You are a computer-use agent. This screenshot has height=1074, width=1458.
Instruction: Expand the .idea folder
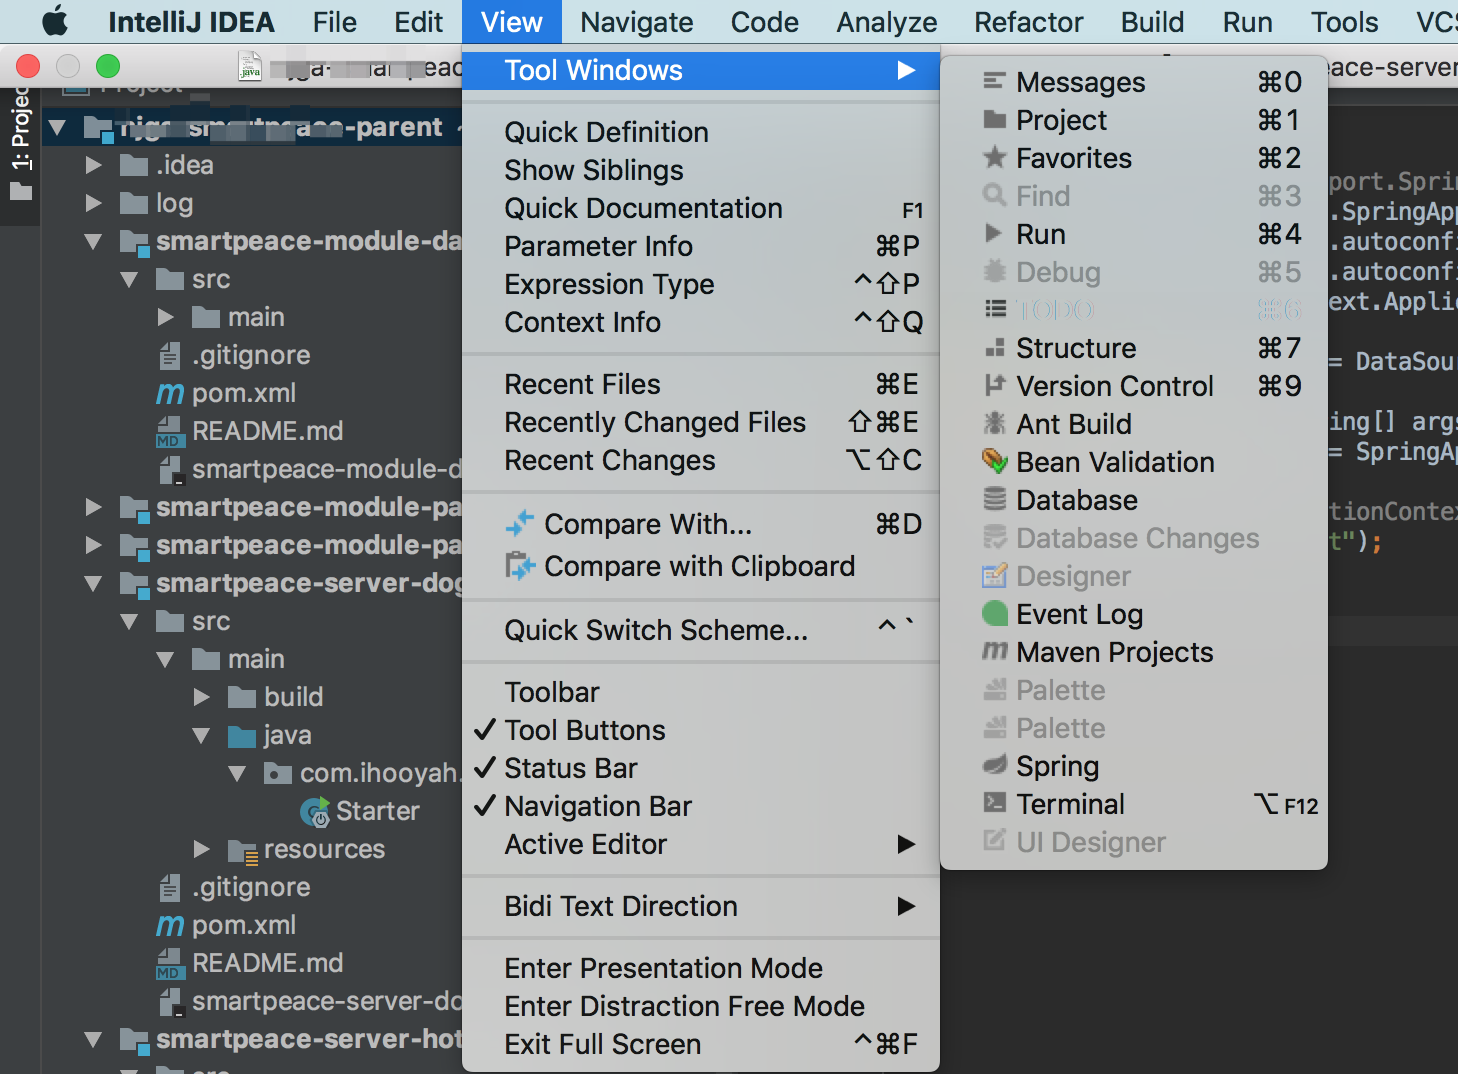pos(92,165)
